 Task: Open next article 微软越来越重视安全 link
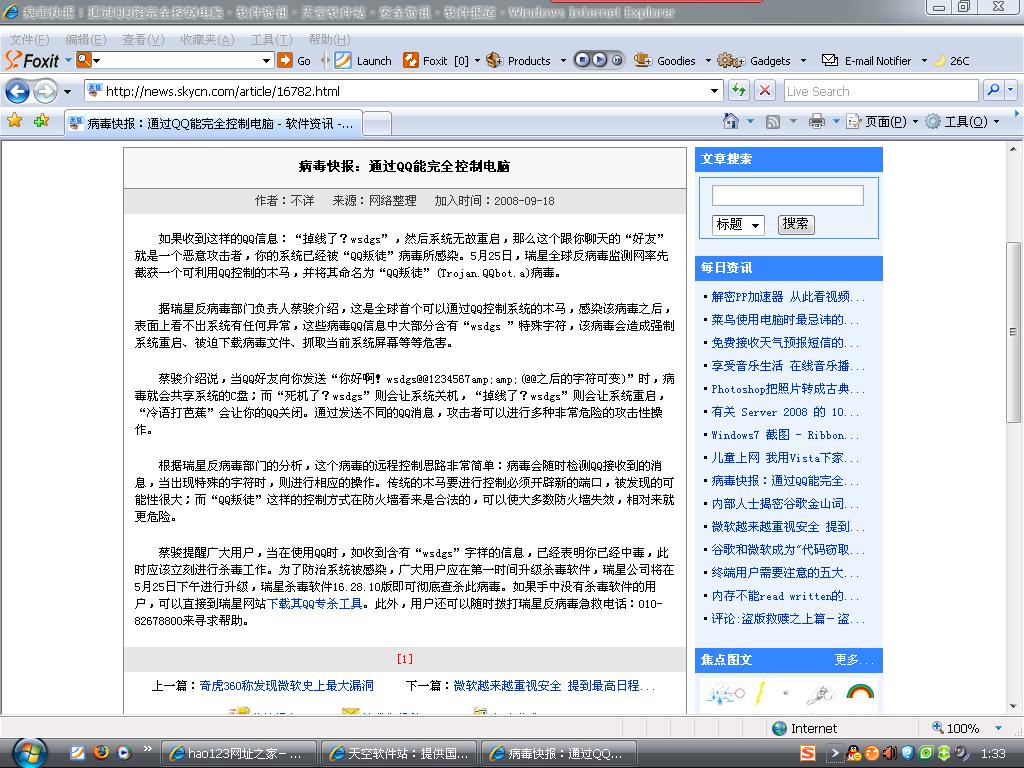(x=554, y=685)
